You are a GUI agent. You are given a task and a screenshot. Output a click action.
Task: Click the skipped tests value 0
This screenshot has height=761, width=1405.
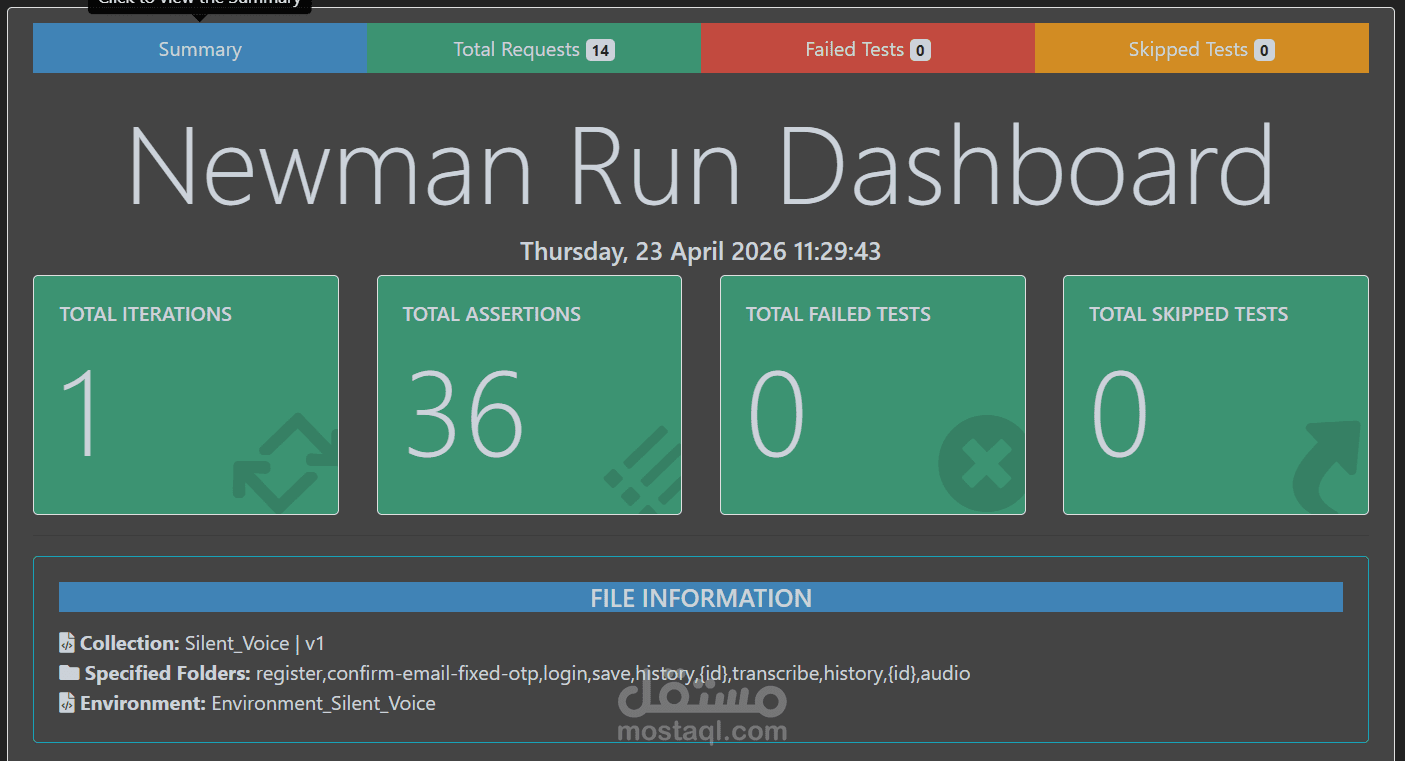coord(1119,414)
